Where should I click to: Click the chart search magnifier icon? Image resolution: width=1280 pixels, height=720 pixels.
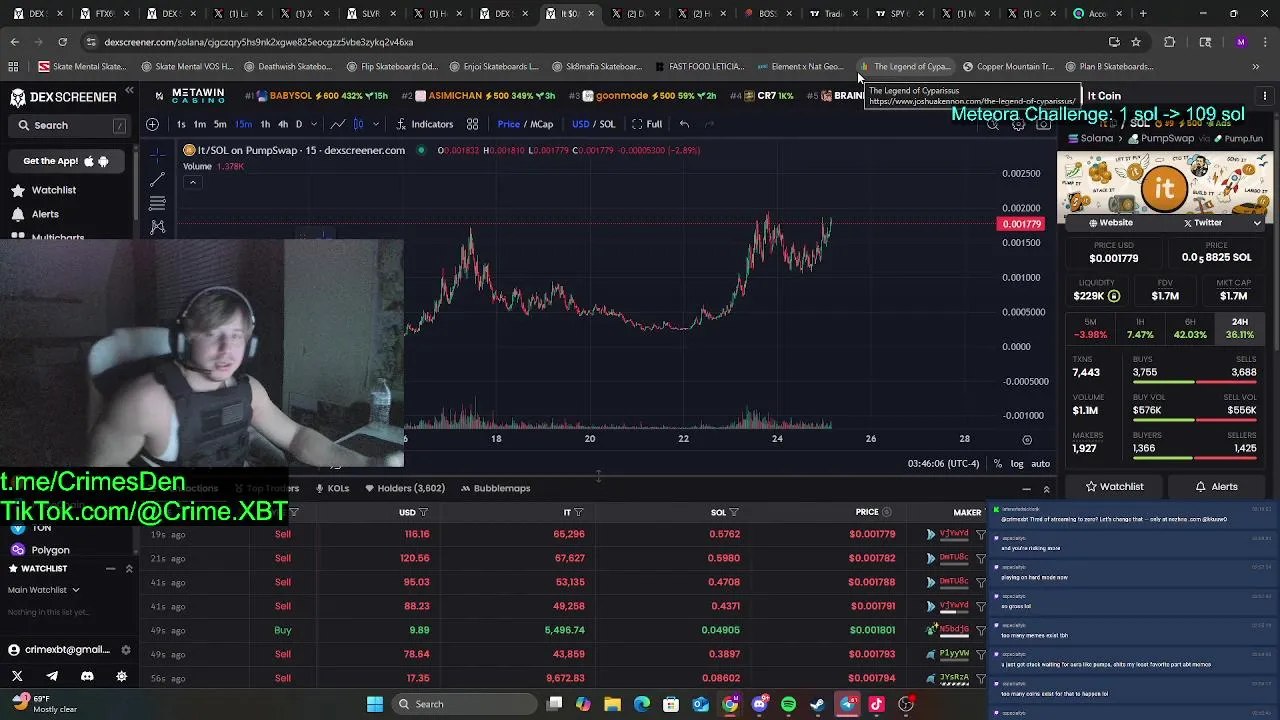click(993, 125)
